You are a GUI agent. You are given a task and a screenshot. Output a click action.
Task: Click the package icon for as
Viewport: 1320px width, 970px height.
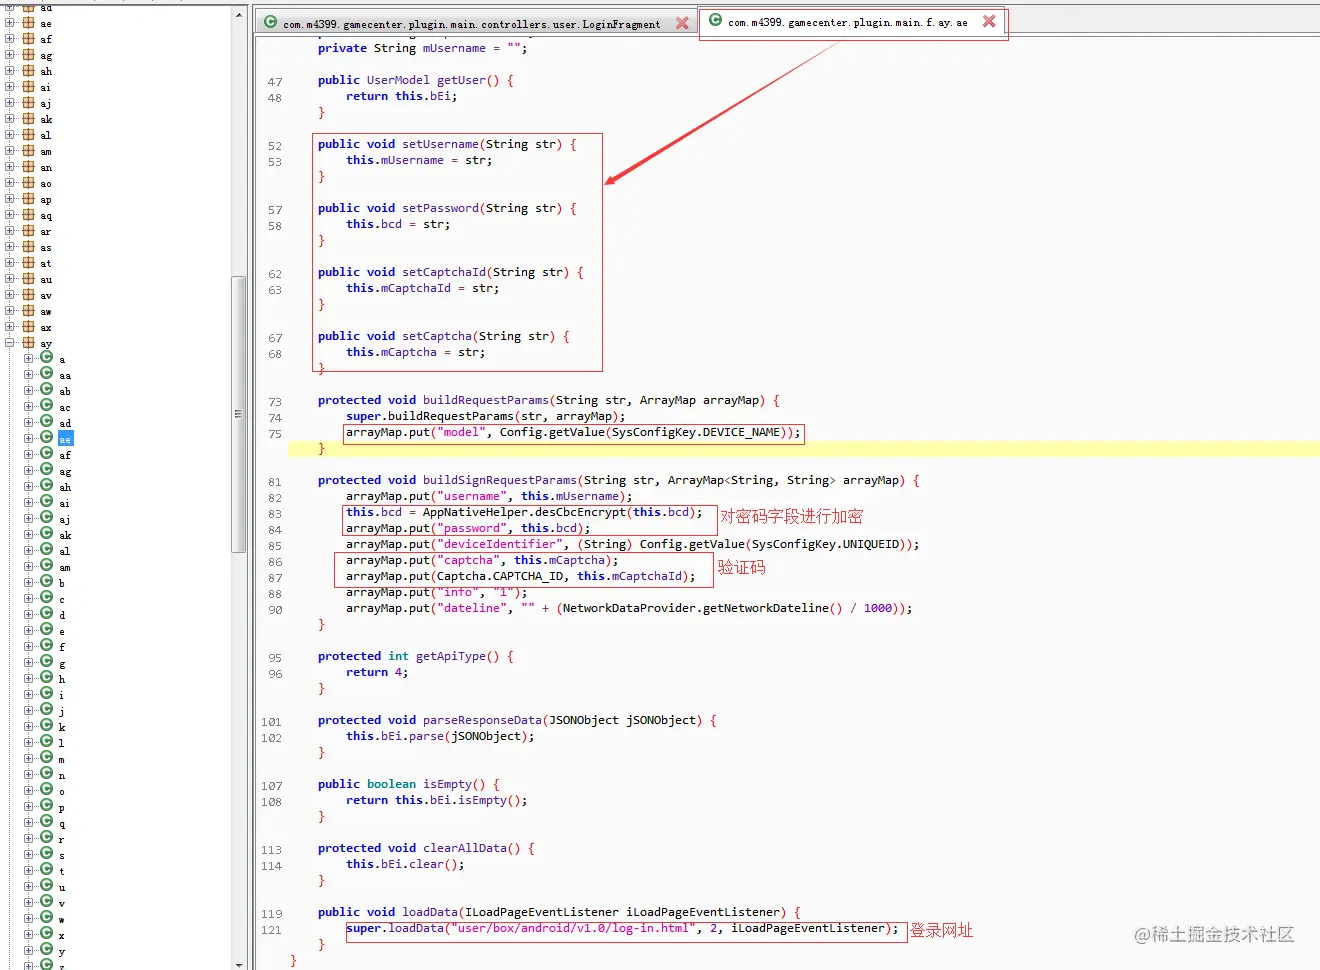28,247
